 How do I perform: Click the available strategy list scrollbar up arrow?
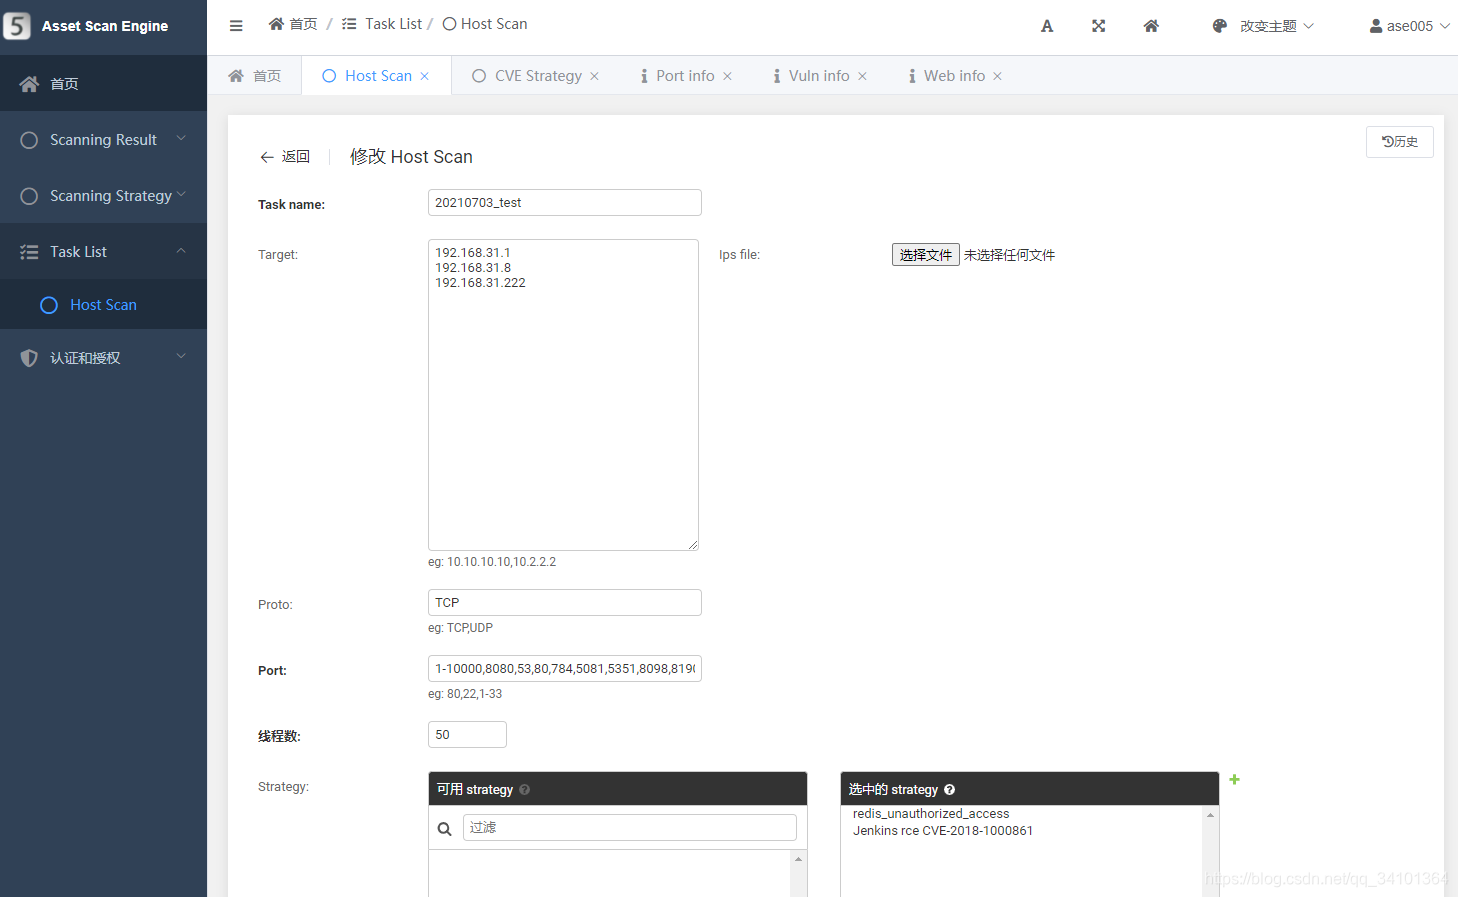click(x=798, y=859)
